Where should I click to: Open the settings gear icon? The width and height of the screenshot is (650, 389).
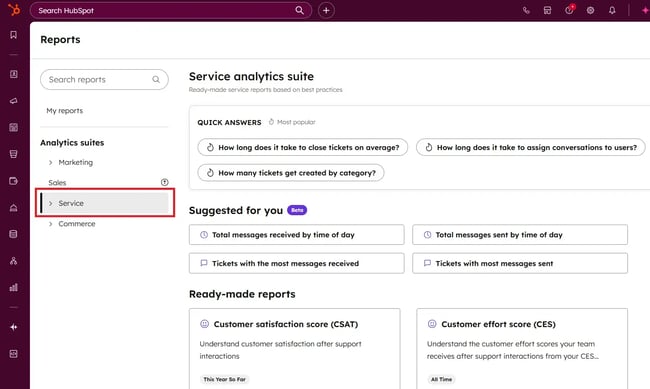click(590, 10)
